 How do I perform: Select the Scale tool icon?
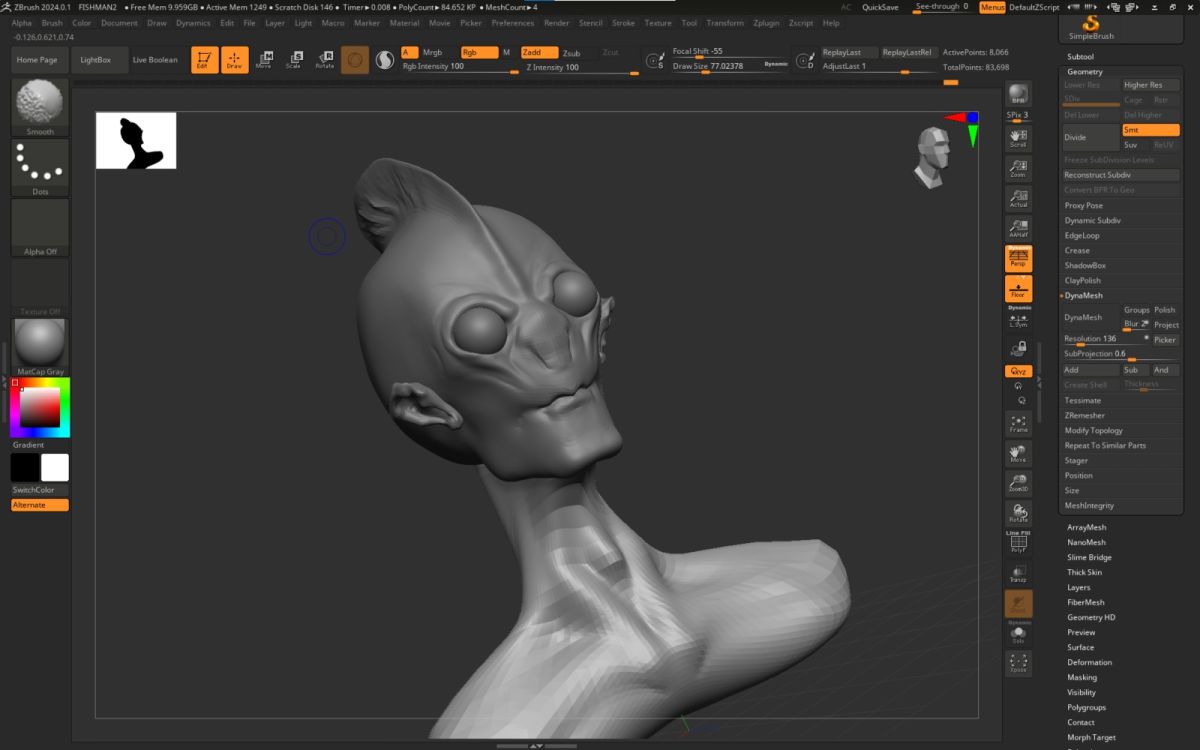(x=294, y=60)
